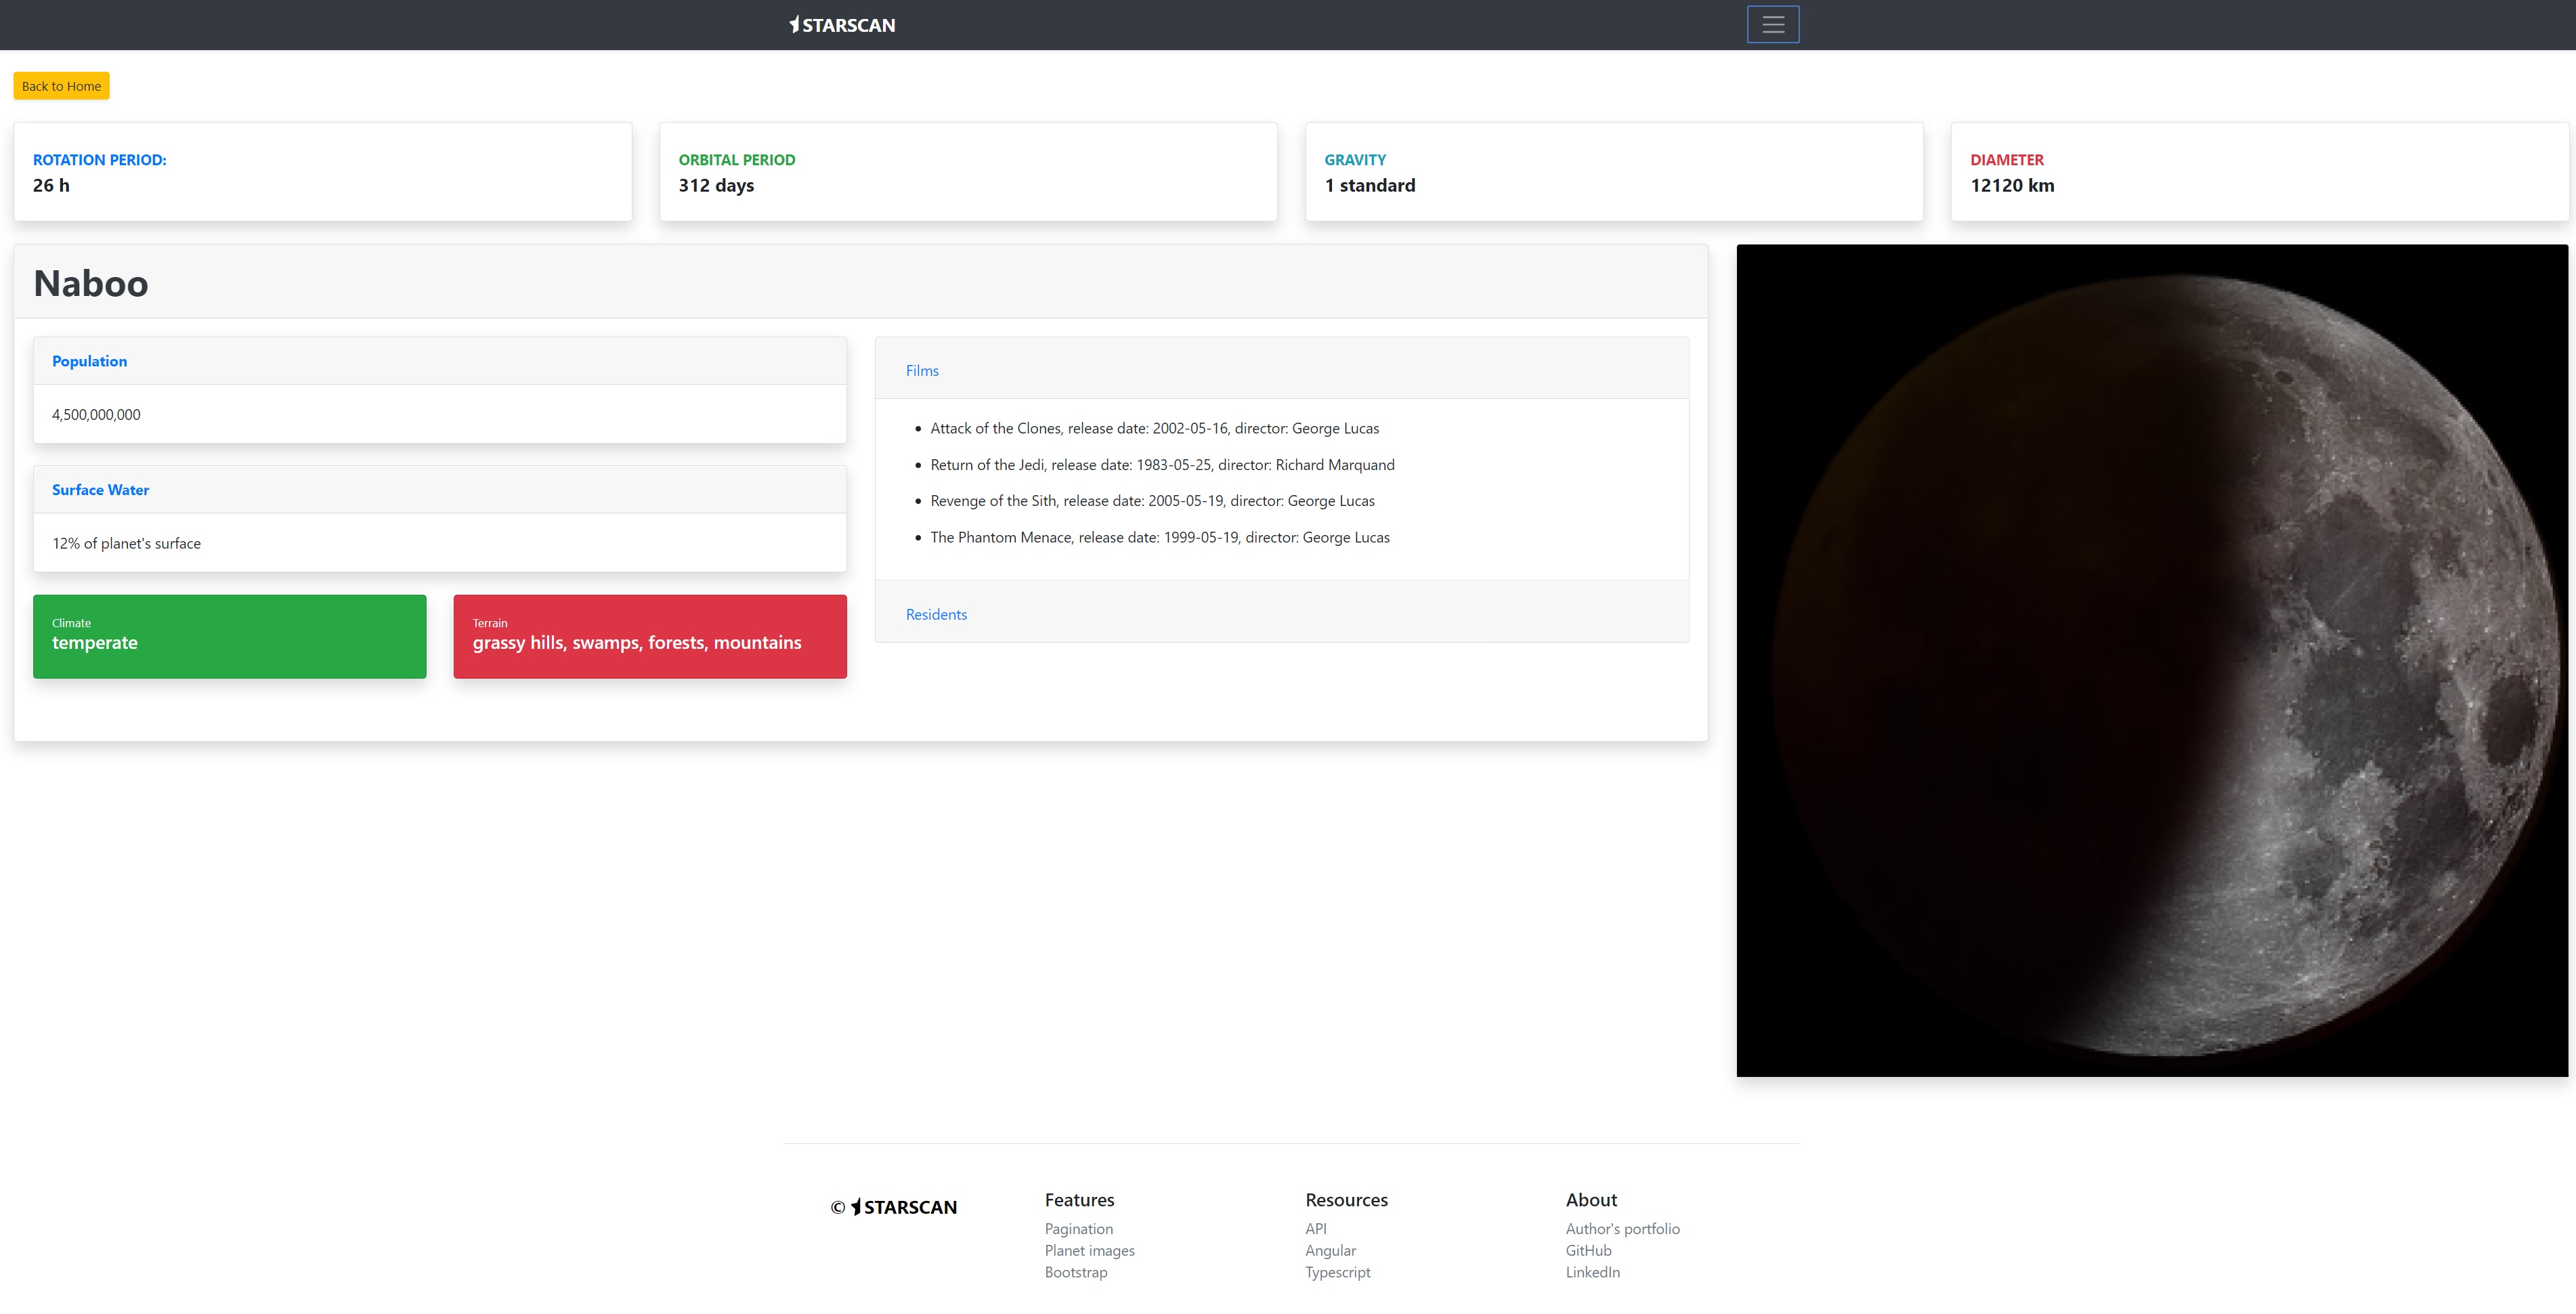This screenshot has height=1314, width=2576.
Task: Open the LinkedIn link in footer
Action: click(x=1592, y=1272)
